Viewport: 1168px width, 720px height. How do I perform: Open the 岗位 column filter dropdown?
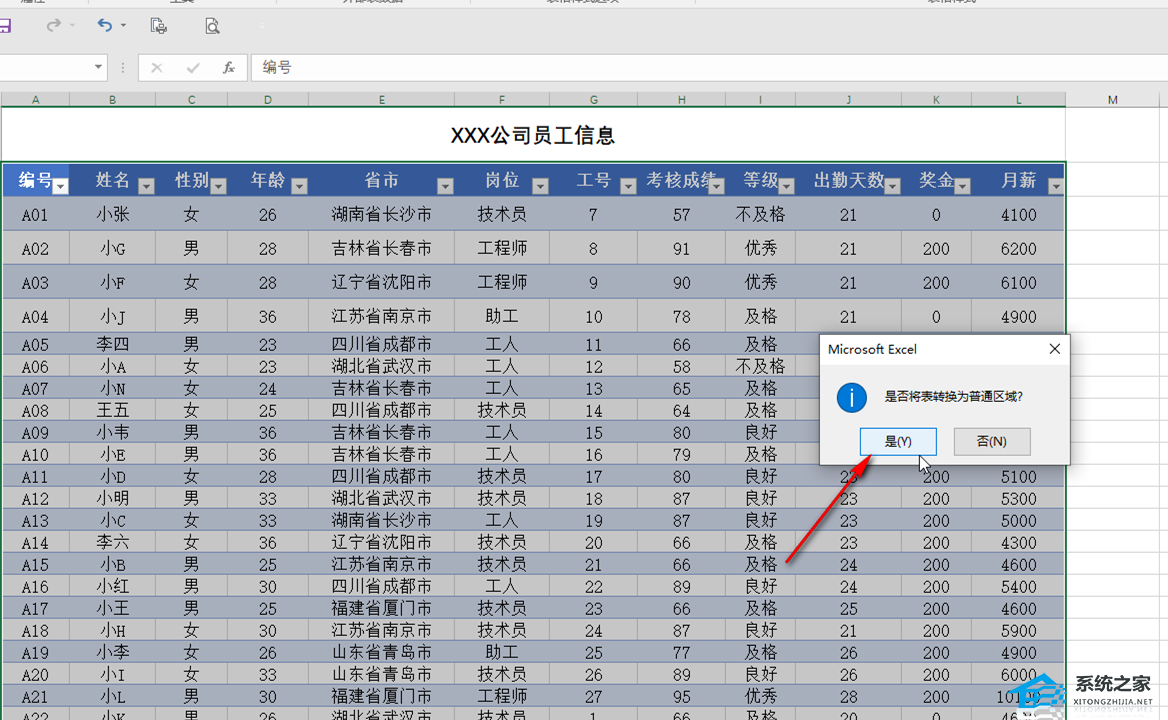click(540, 186)
